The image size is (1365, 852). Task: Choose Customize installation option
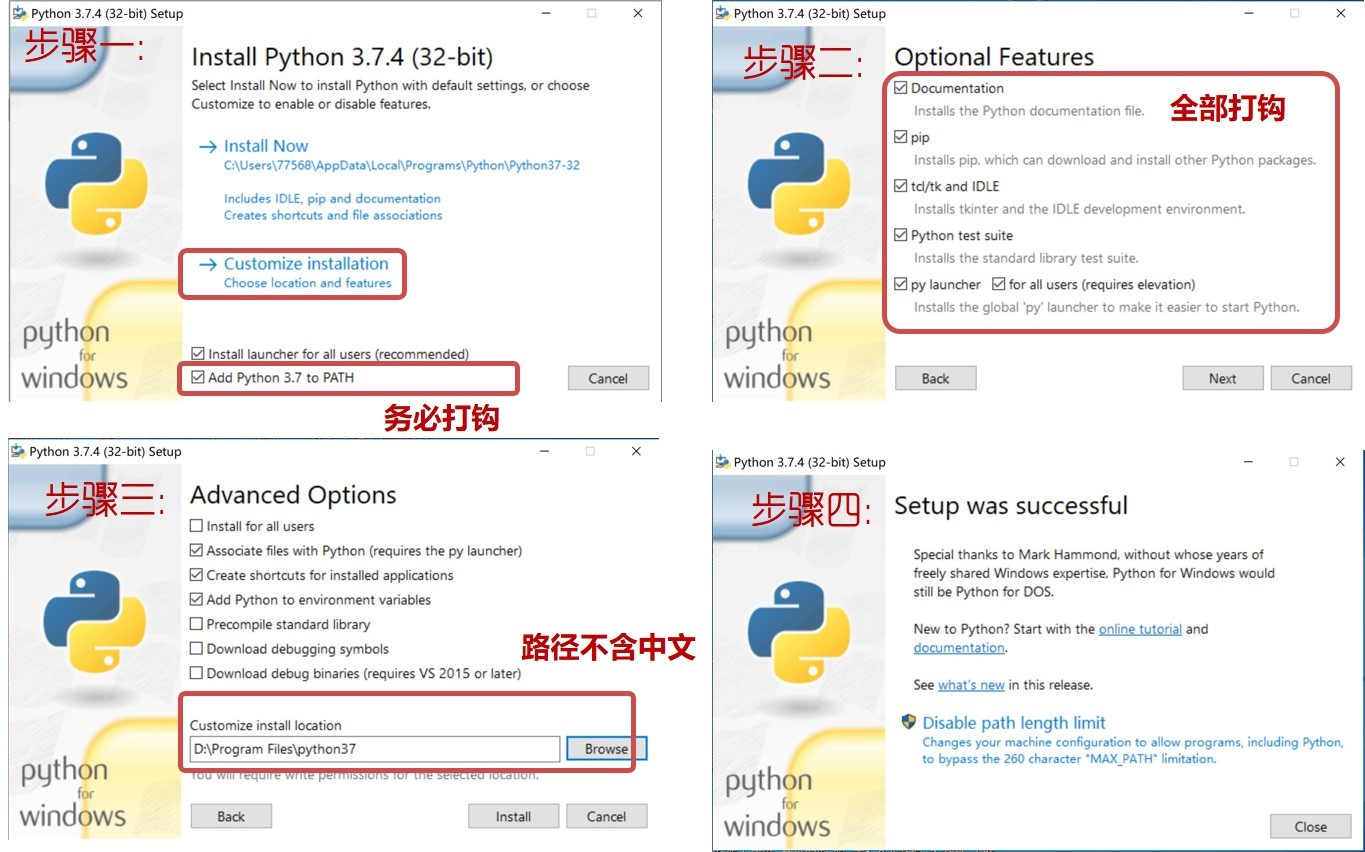pyautogui.click(x=305, y=264)
